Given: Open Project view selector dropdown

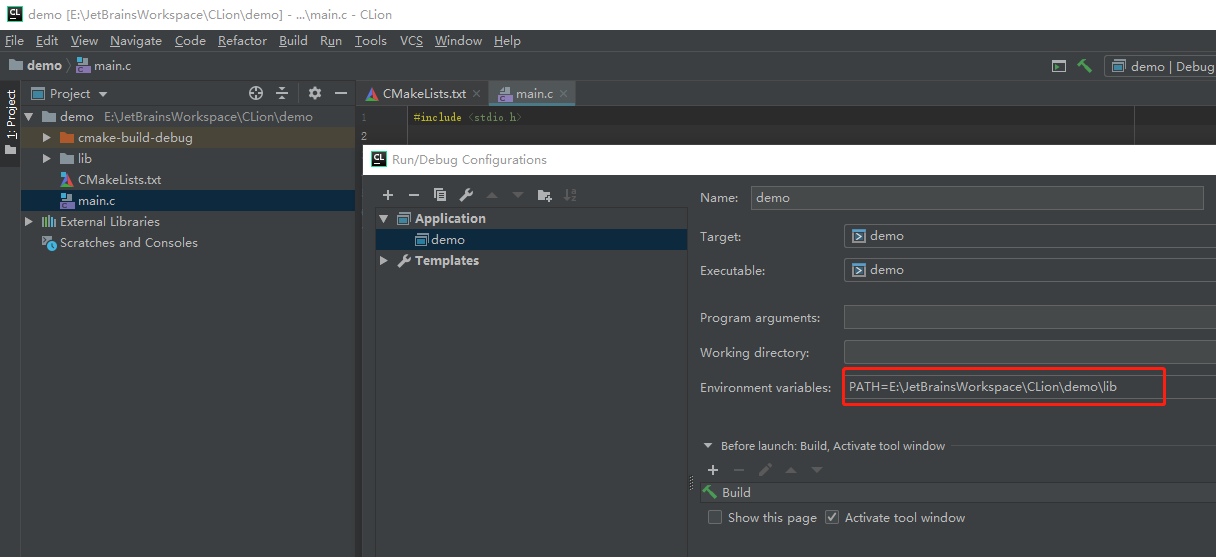Looking at the screenshot, I should [x=69, y=93].
